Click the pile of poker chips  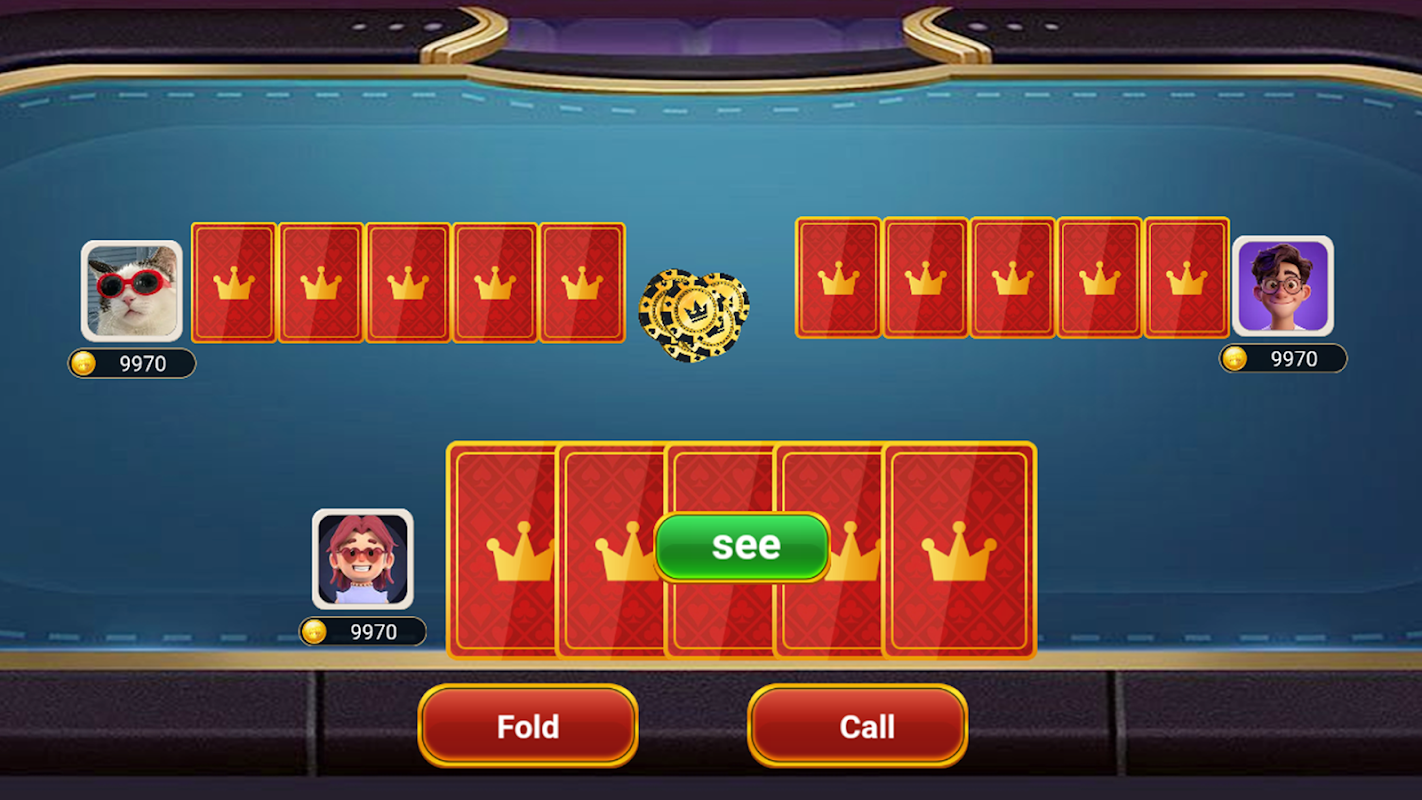(694, 315)
